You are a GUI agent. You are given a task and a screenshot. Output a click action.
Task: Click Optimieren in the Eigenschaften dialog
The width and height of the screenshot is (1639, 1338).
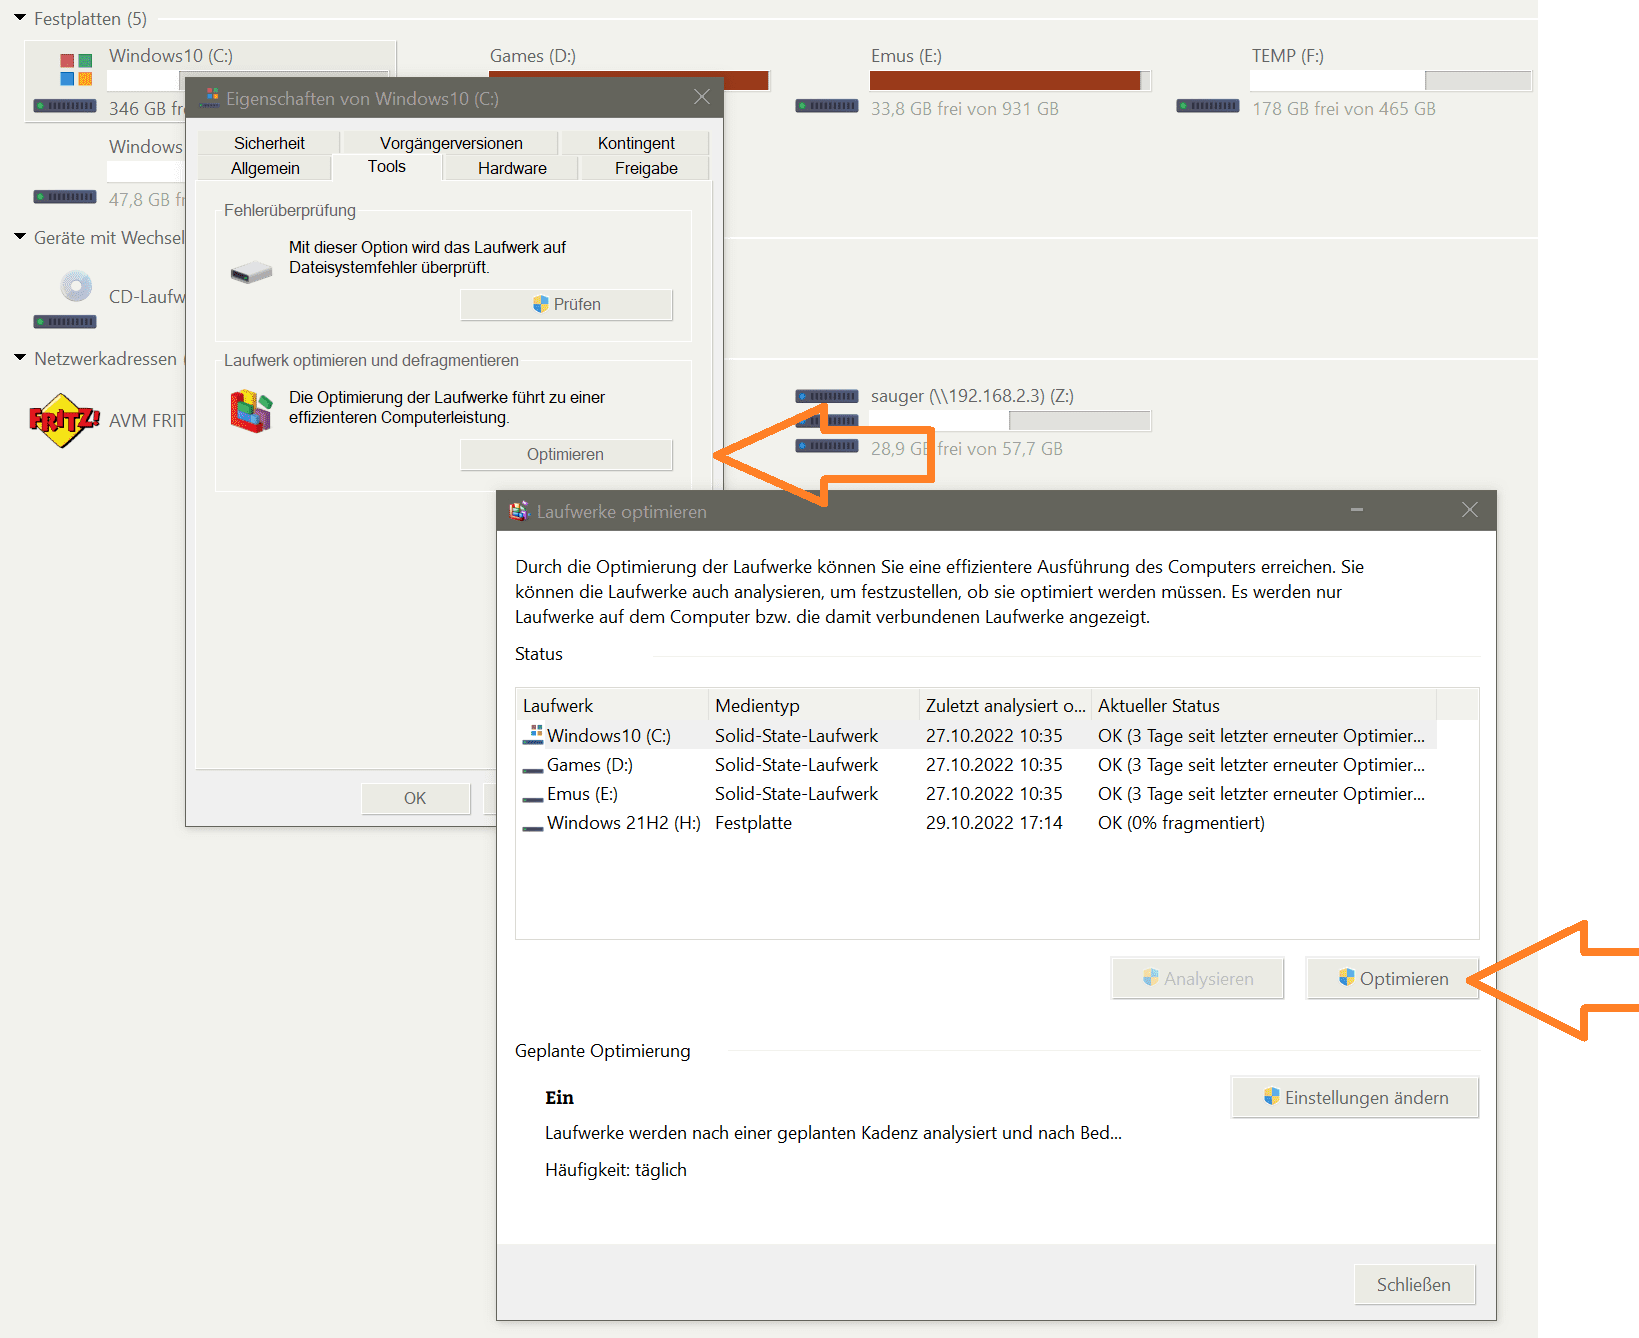566,454
